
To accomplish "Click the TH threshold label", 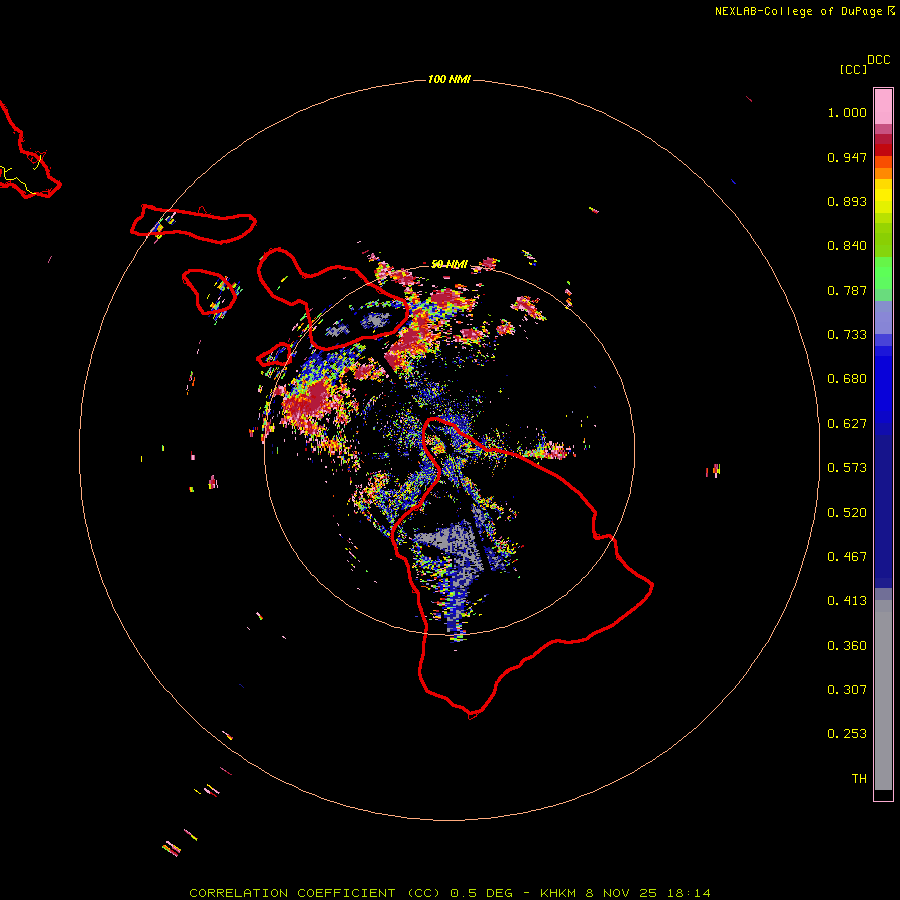I will click(x=859, y=779).
